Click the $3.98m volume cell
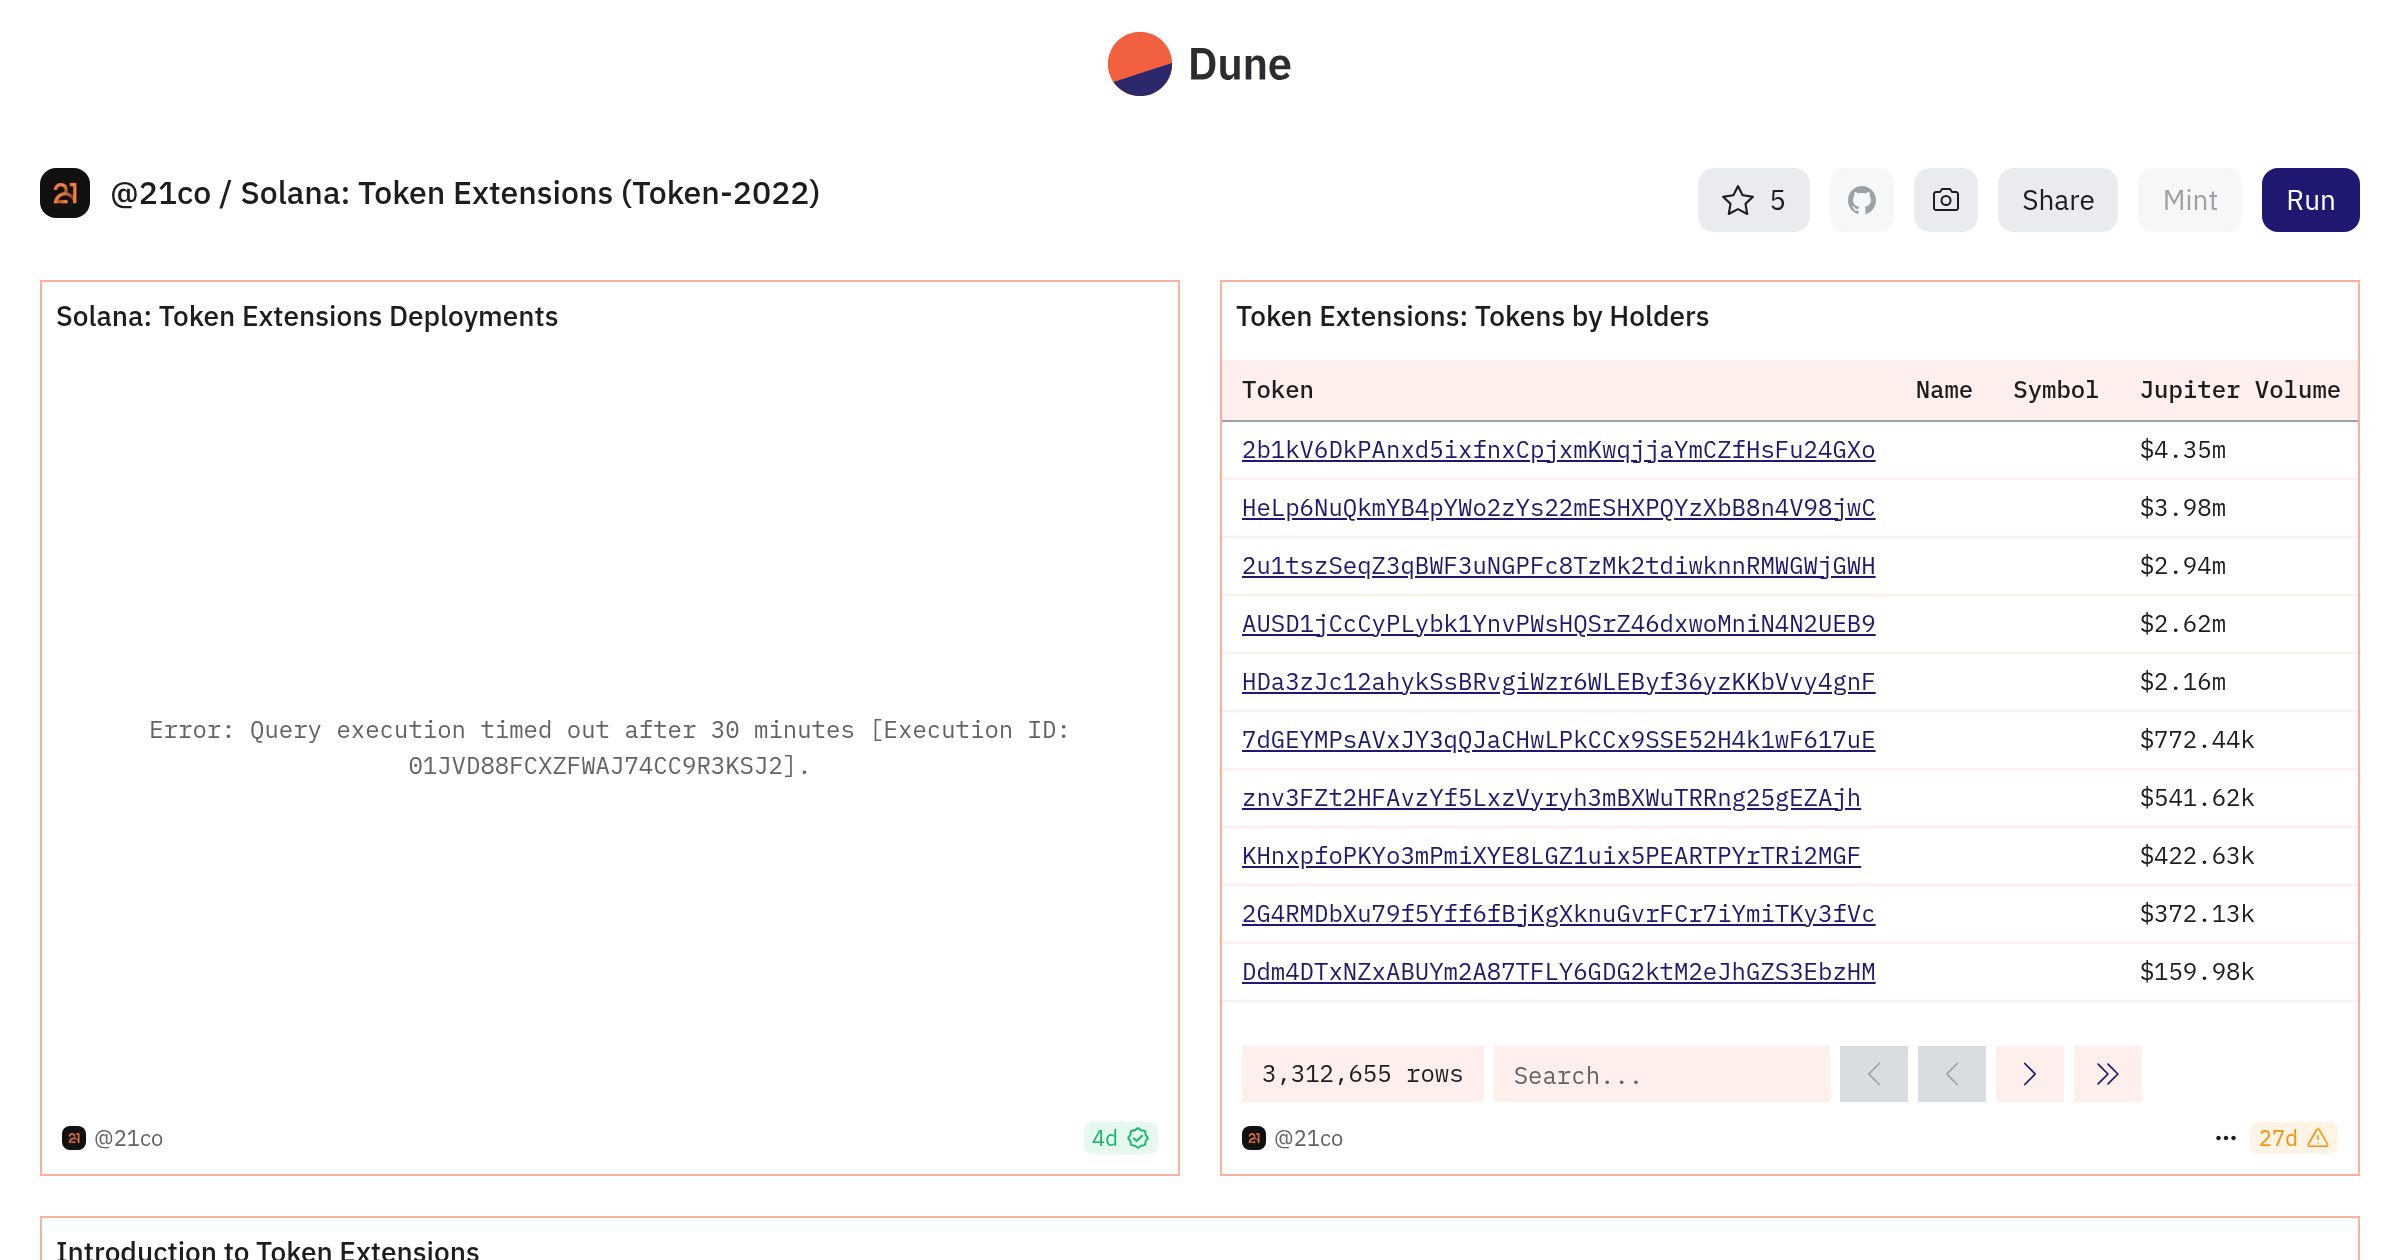The height and width of the screenshot is (1260, 2400). pos(2182,508)
